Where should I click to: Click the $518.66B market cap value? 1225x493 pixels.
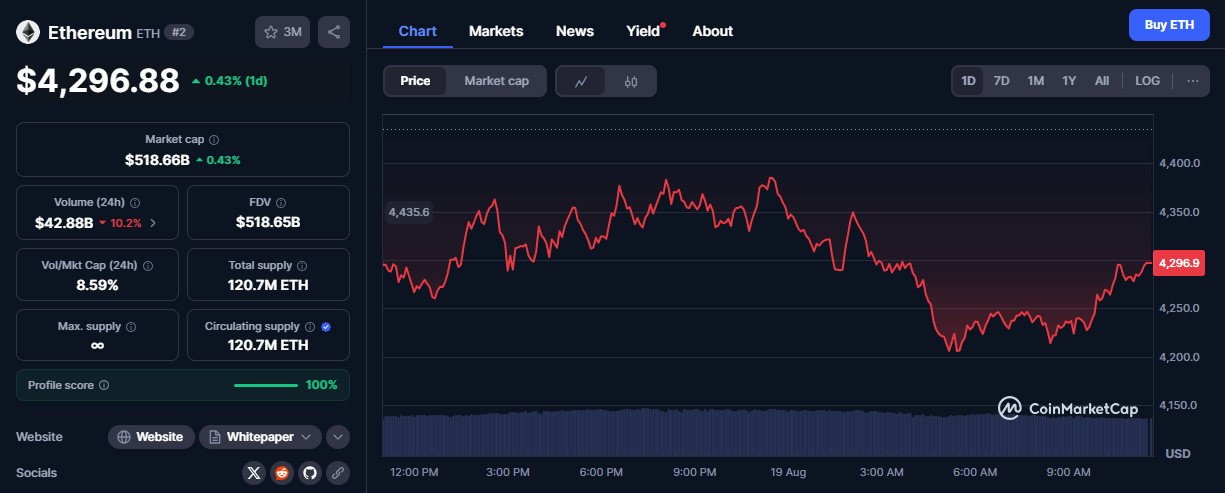(157, 160)
